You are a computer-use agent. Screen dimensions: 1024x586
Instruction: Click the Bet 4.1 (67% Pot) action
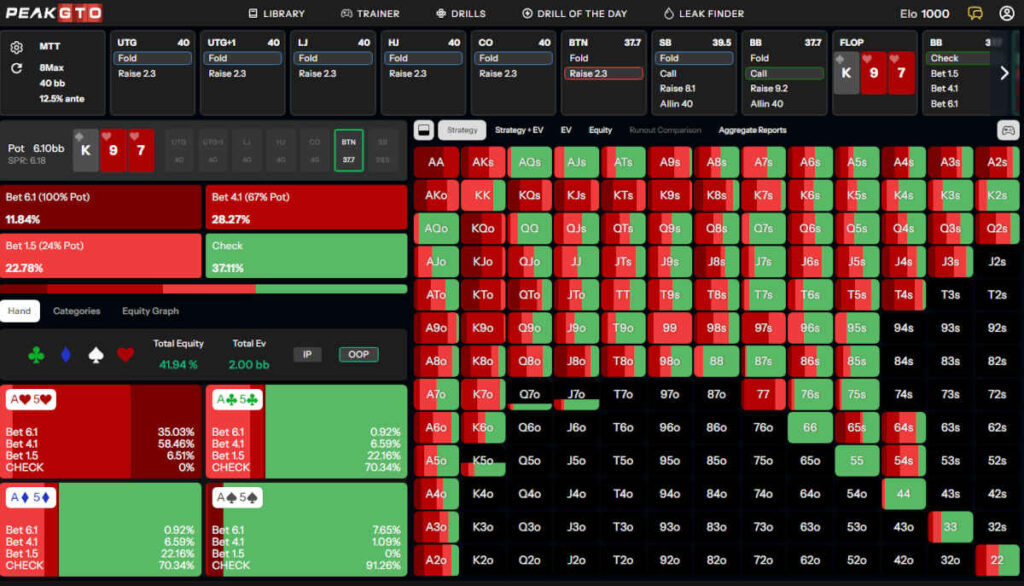pyautogui.click(x=306, y=207)
